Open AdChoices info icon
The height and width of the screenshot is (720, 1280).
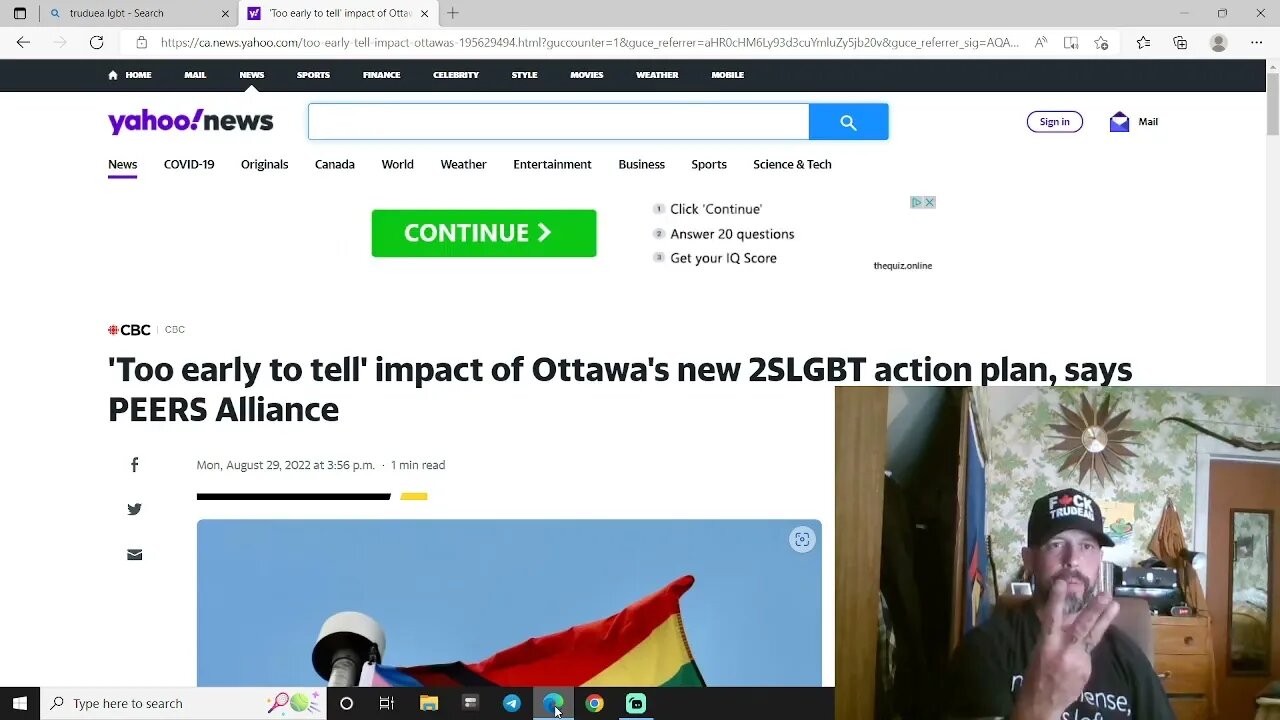916,202
